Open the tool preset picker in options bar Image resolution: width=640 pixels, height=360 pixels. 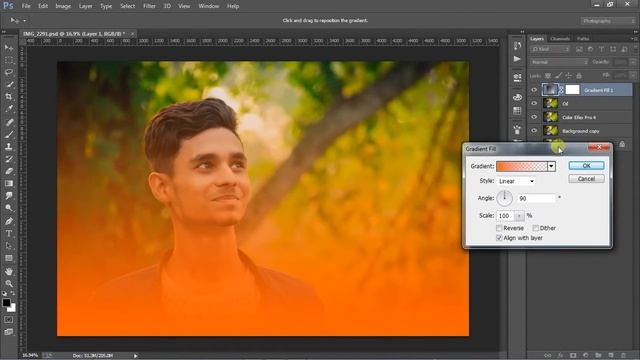pyautogui.click(x=18, y=20)
